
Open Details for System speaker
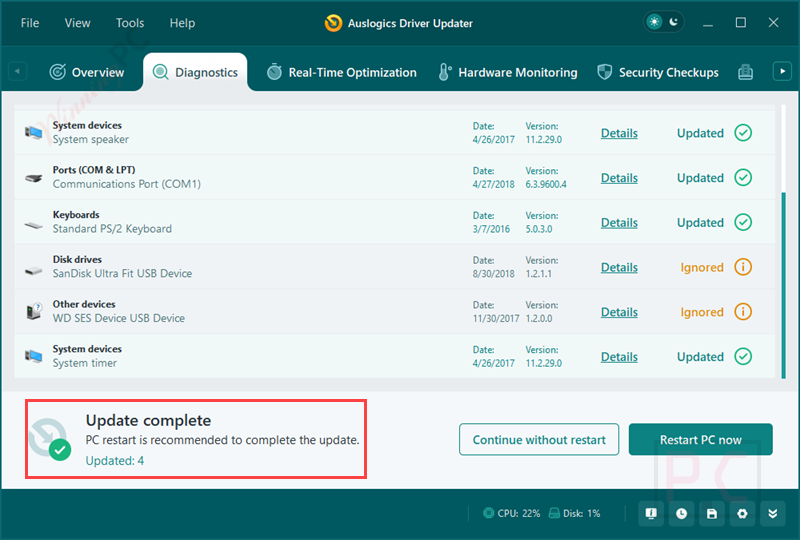619,133
